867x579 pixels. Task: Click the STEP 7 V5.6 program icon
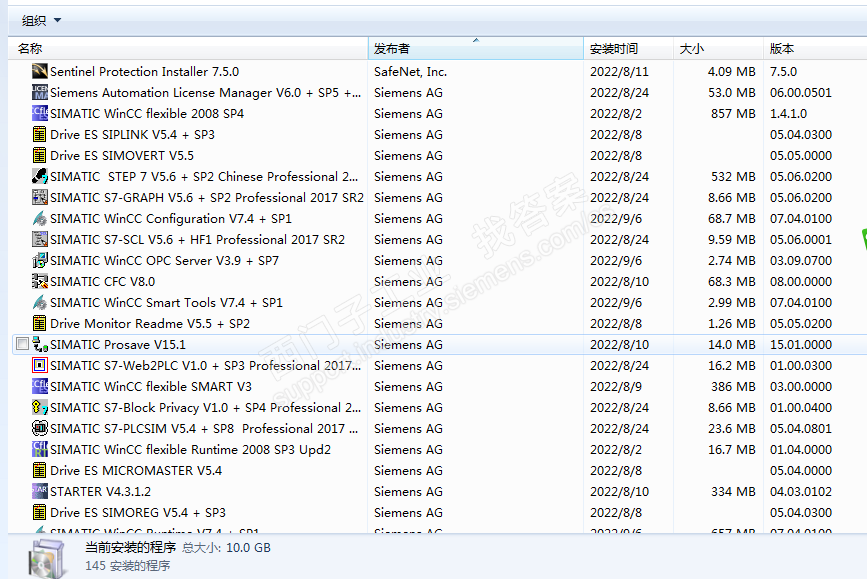pos(40,176)
